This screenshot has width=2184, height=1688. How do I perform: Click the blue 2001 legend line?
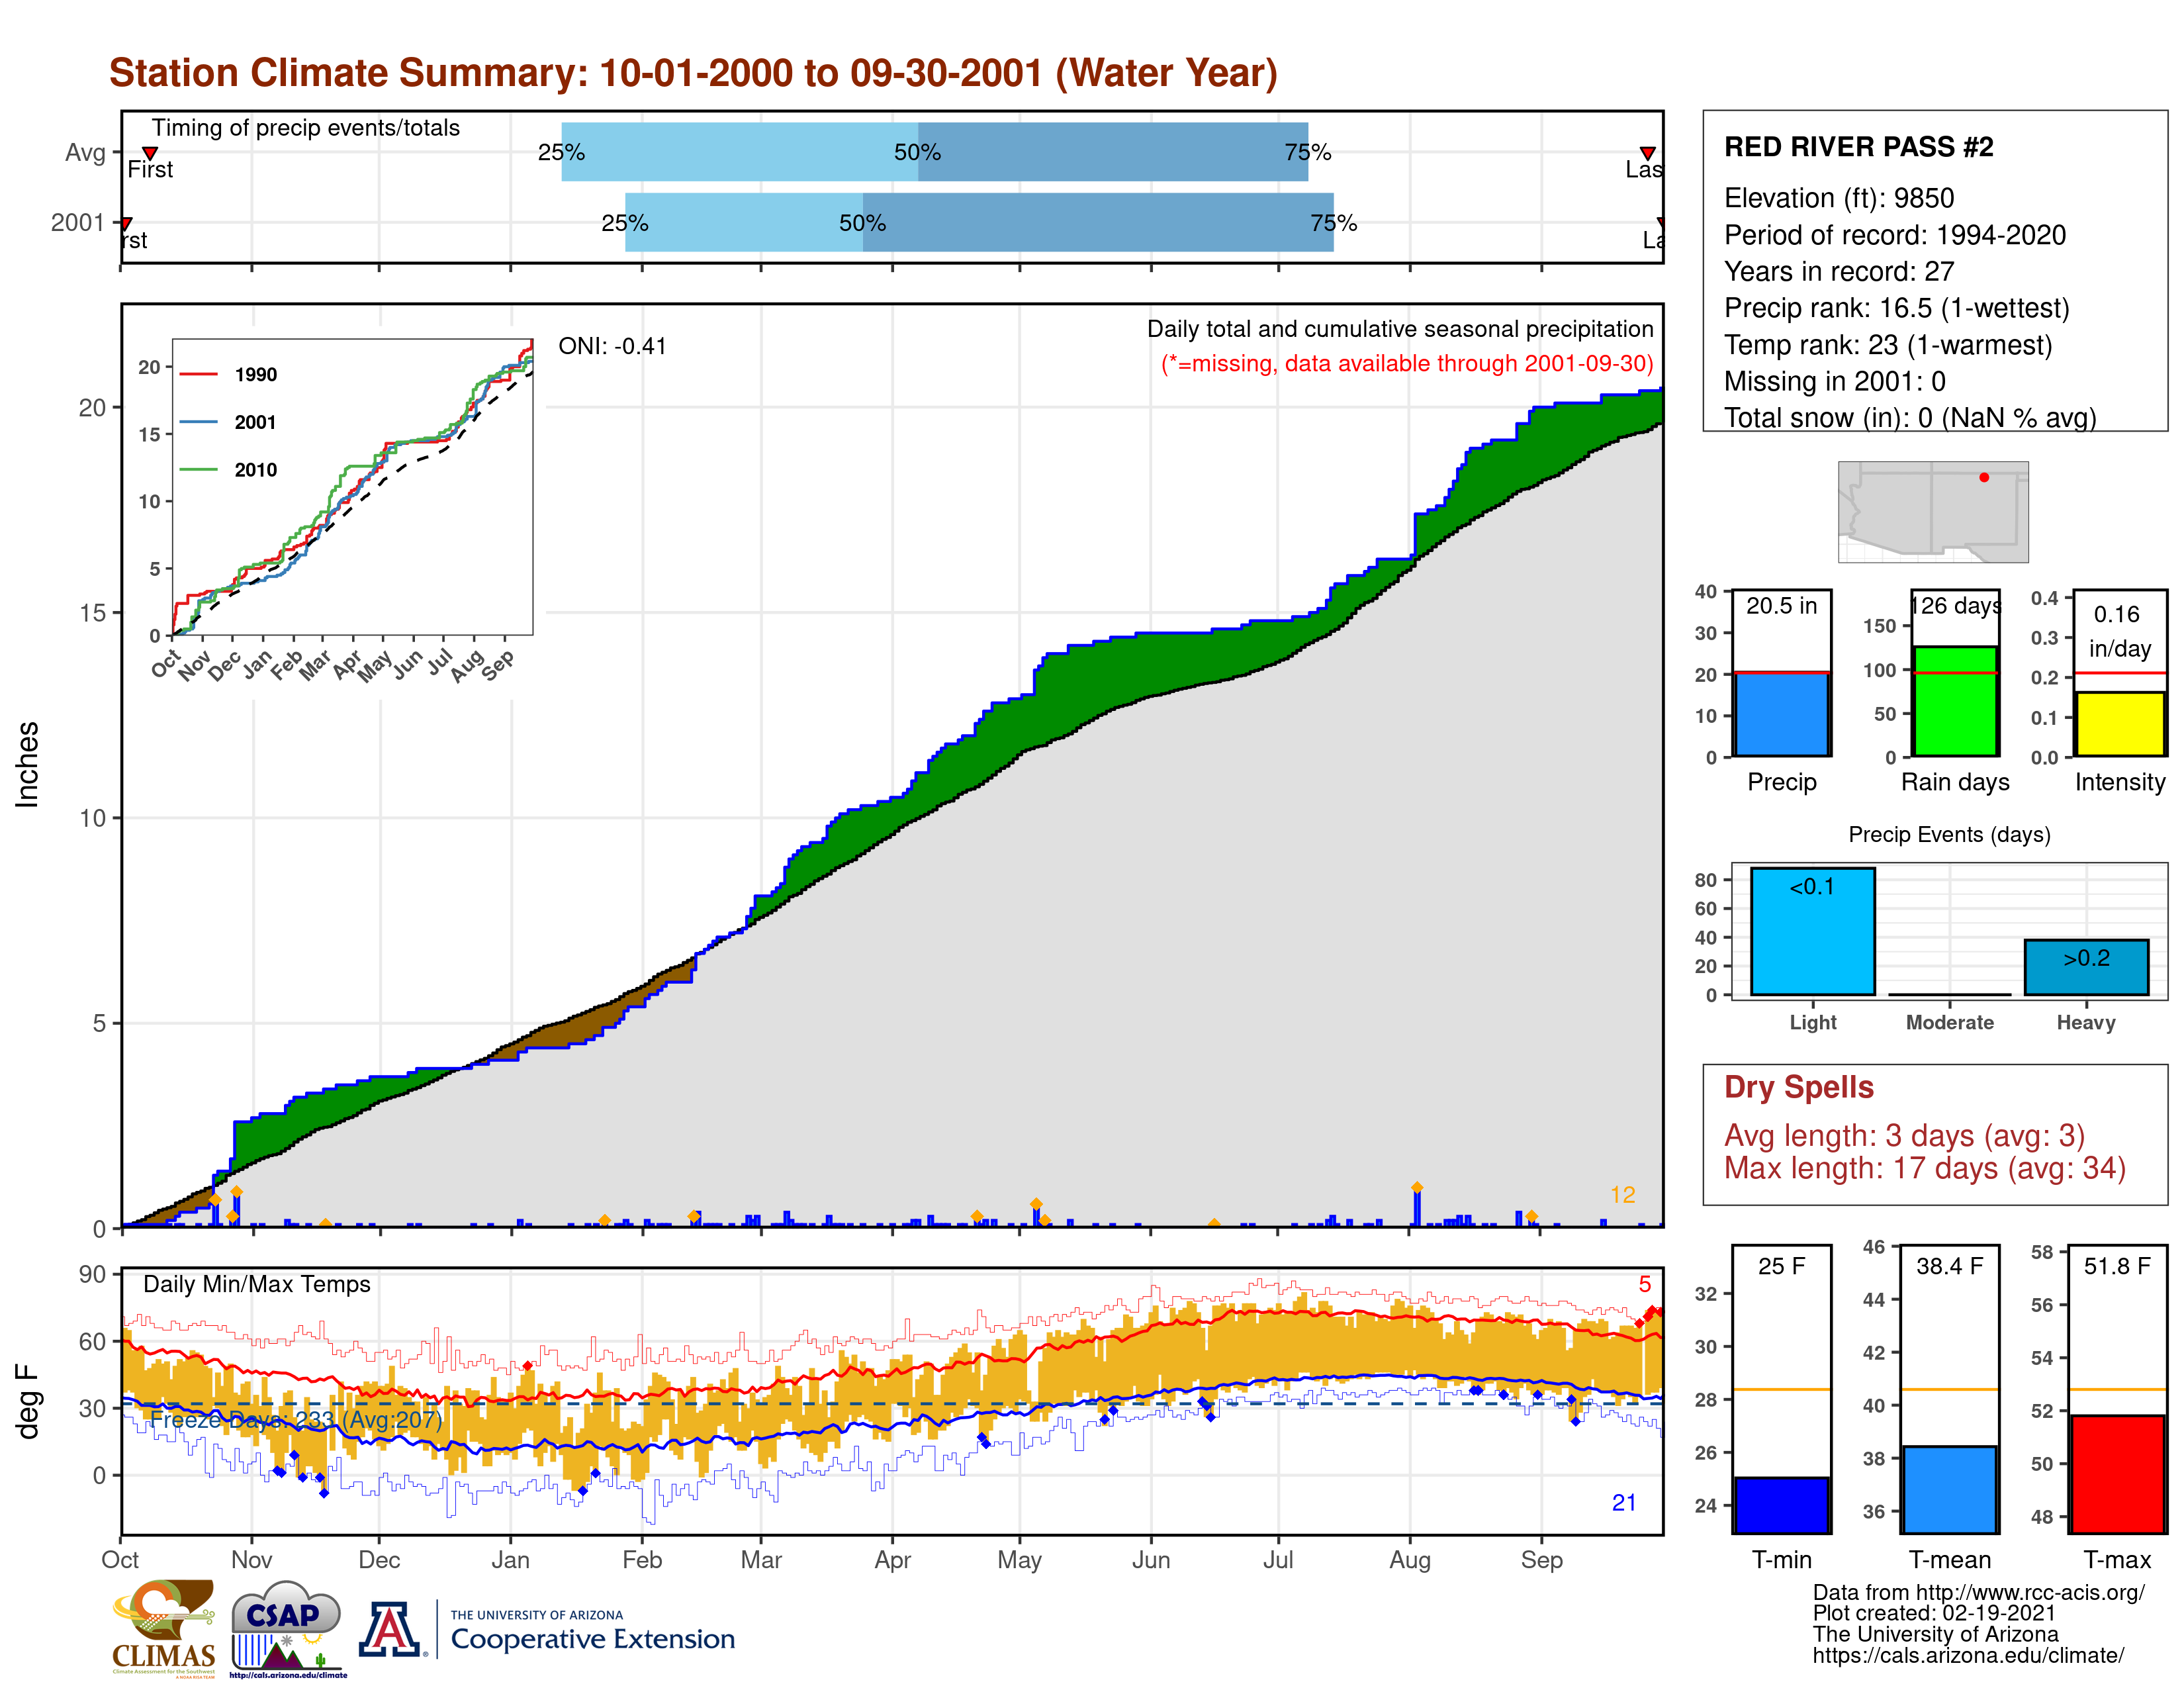coord(199,422)
